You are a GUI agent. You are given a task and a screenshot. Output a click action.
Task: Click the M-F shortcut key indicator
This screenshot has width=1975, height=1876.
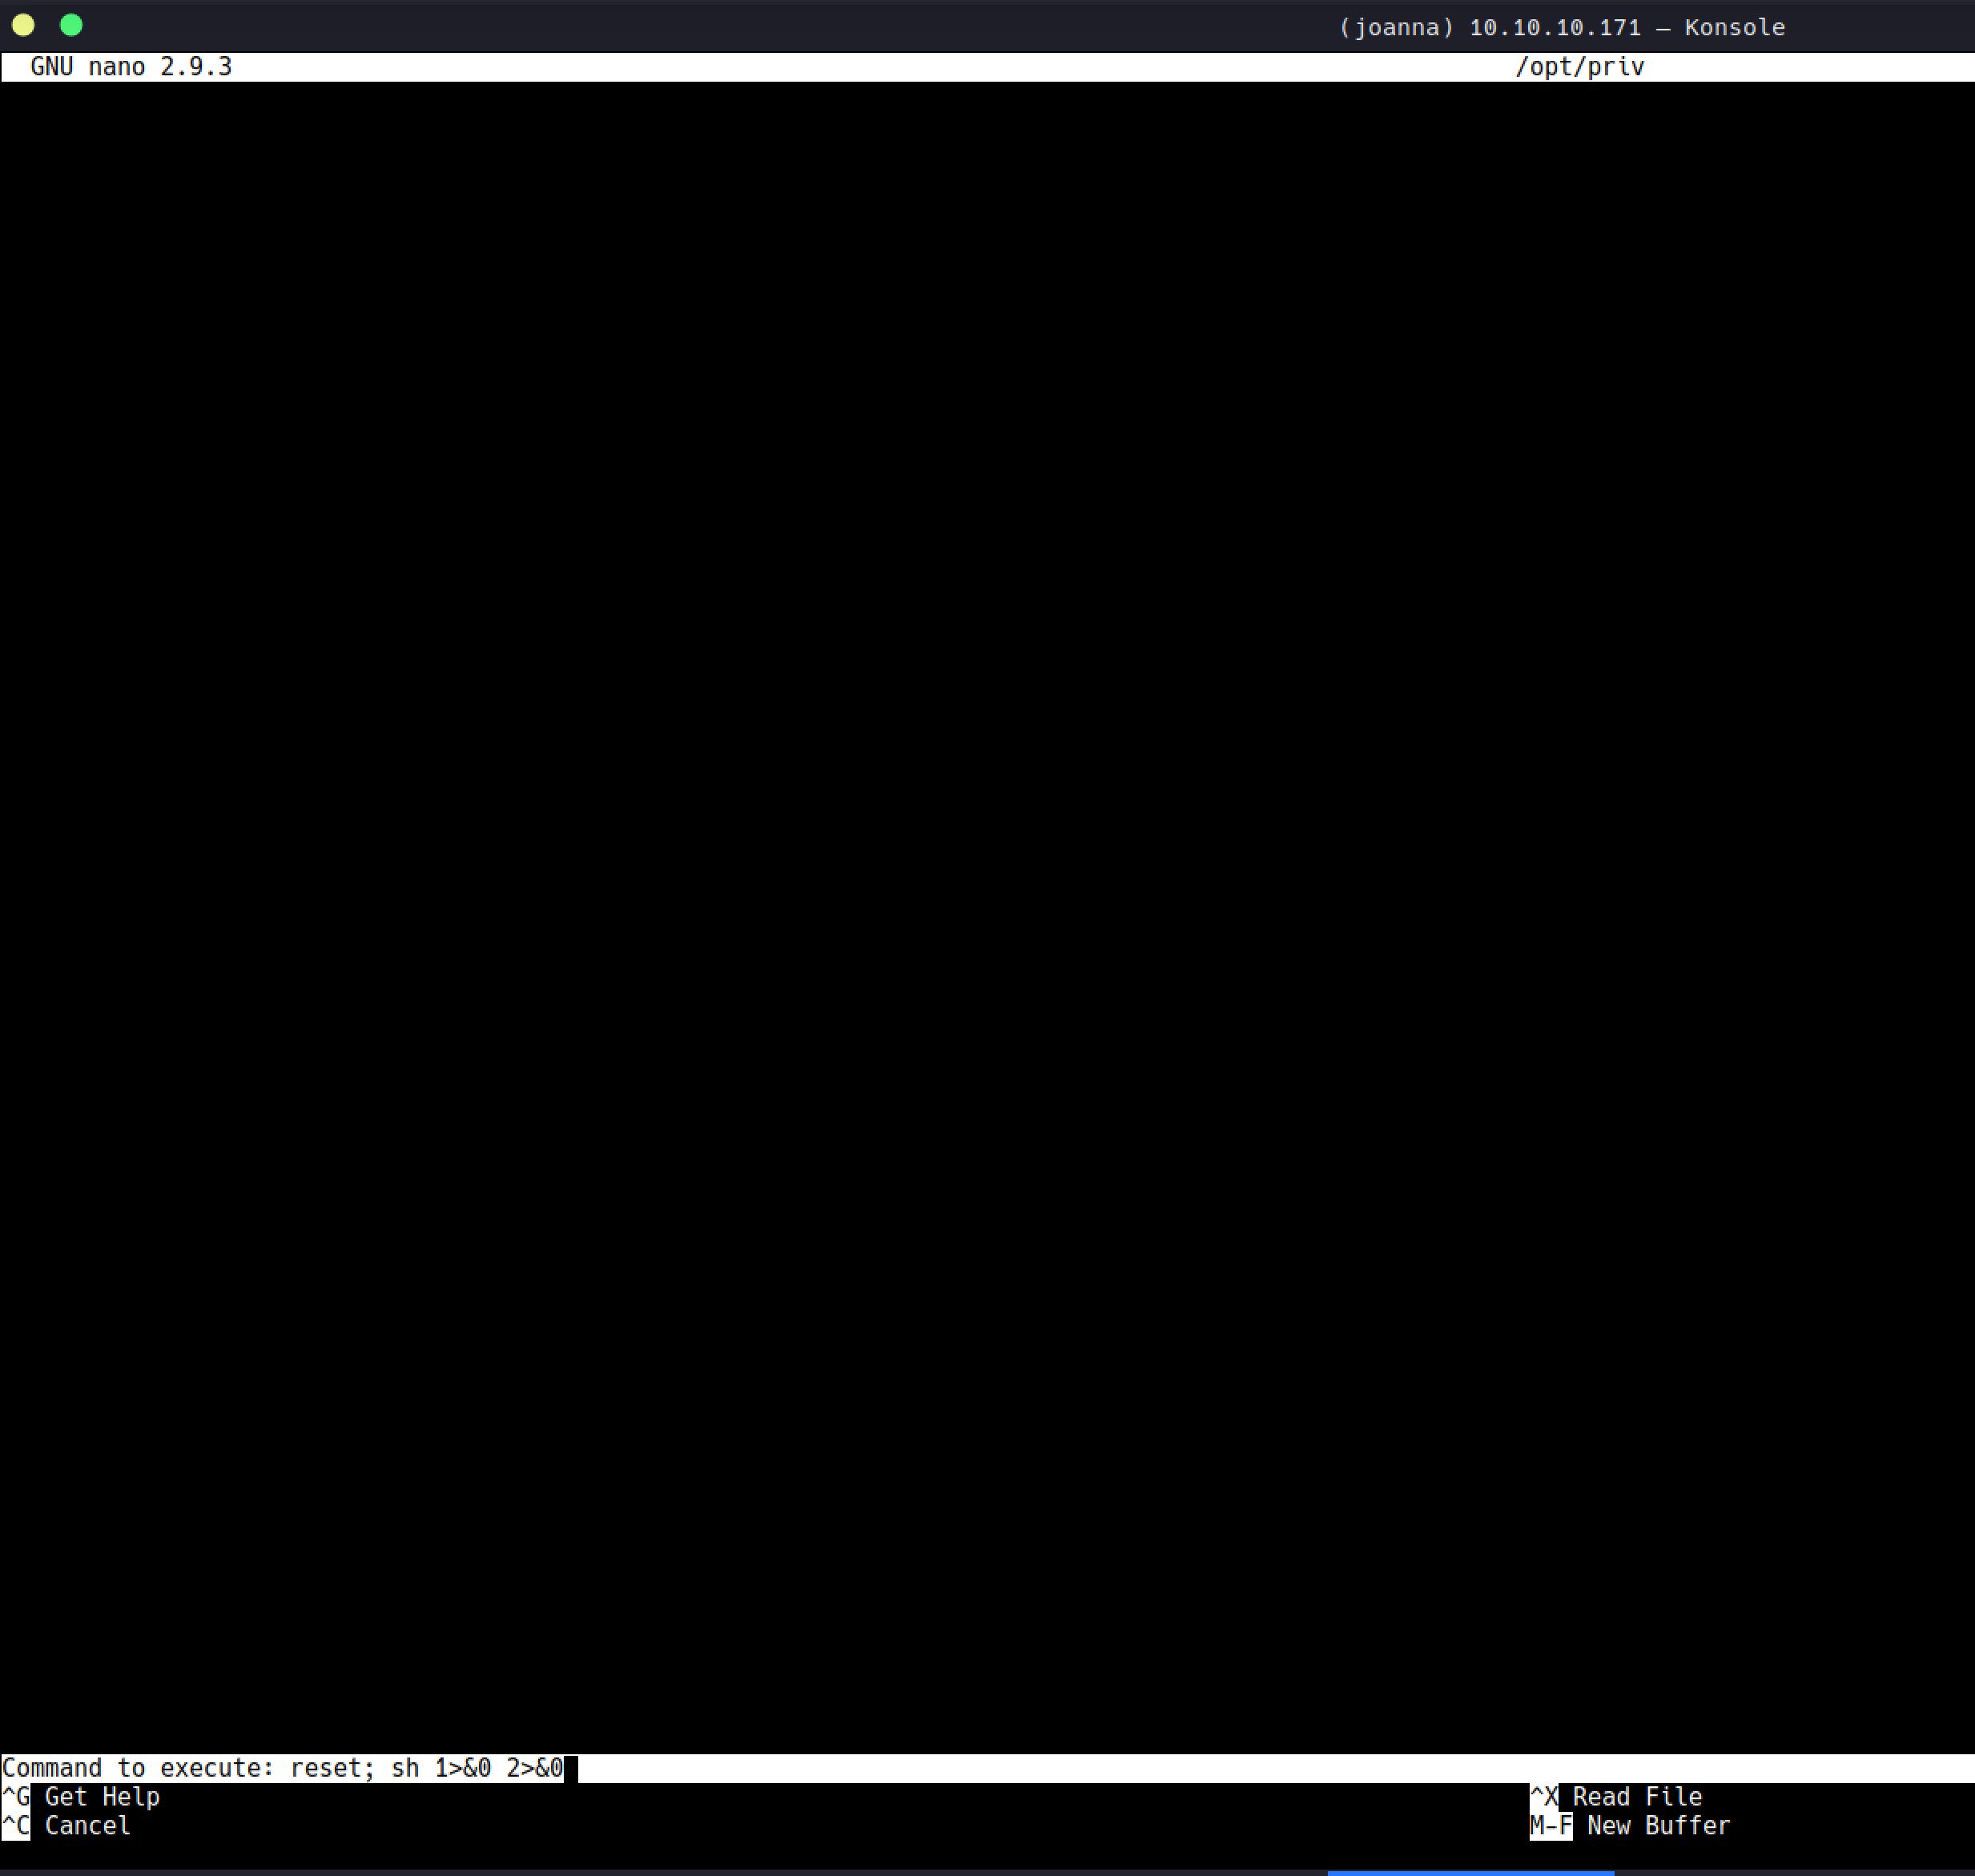[x=1551, y=1826]
